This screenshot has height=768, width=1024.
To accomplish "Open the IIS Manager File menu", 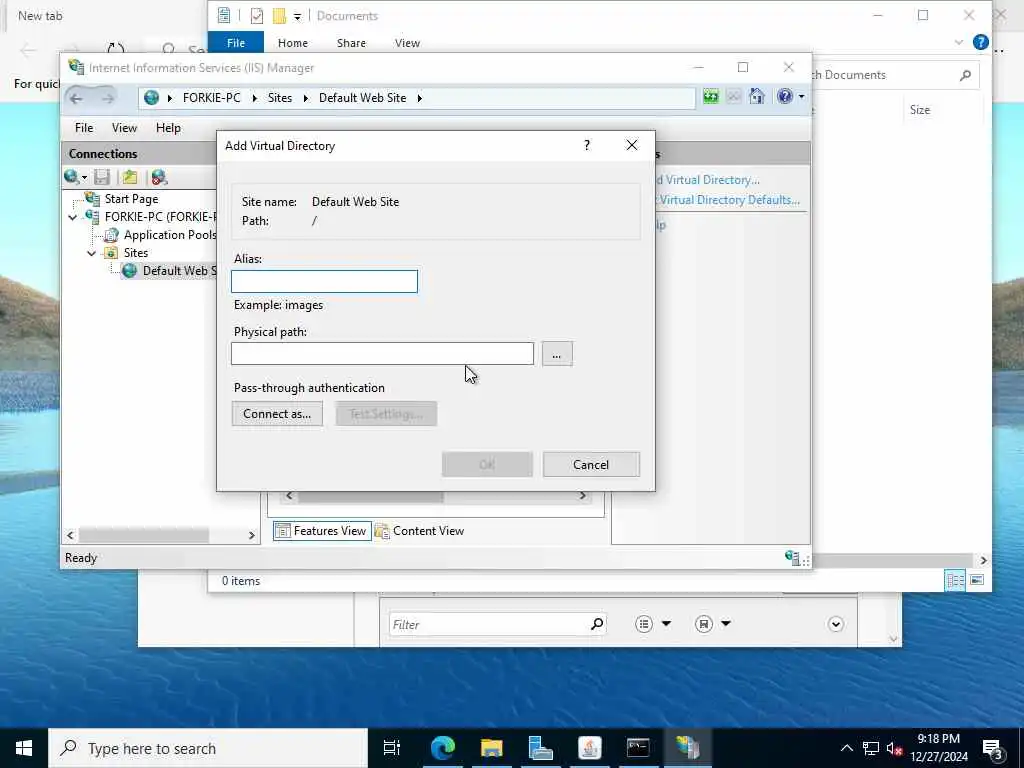I will pos(84,128).
